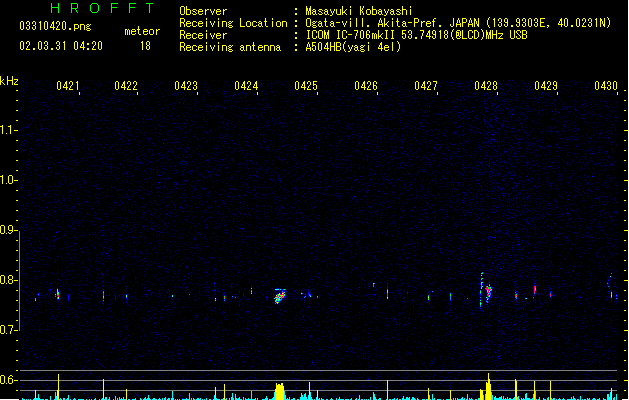Click the wide yellow intensity peak below 0424-0425
629x400 pixels.
280,391
